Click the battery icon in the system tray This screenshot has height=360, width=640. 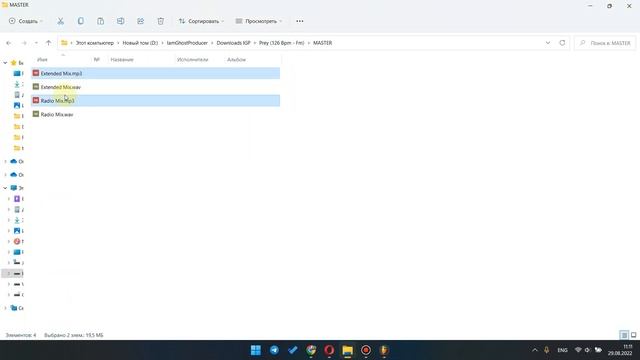click(598, 350)
